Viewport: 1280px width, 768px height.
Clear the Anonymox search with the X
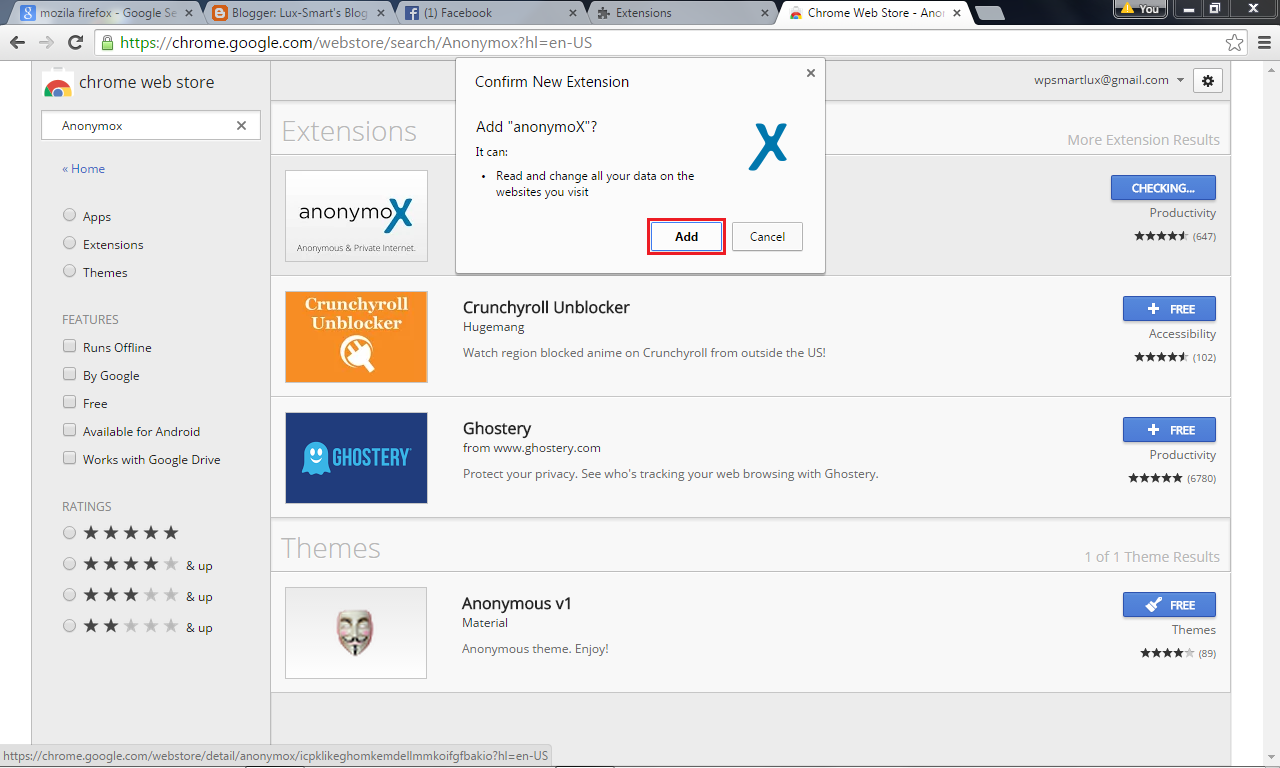click(x=241, y=126)
